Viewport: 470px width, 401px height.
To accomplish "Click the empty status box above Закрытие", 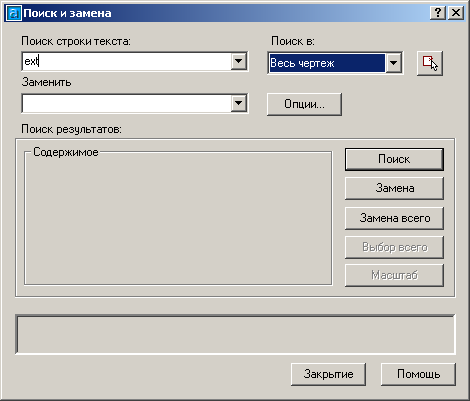I will coord(235,334).
